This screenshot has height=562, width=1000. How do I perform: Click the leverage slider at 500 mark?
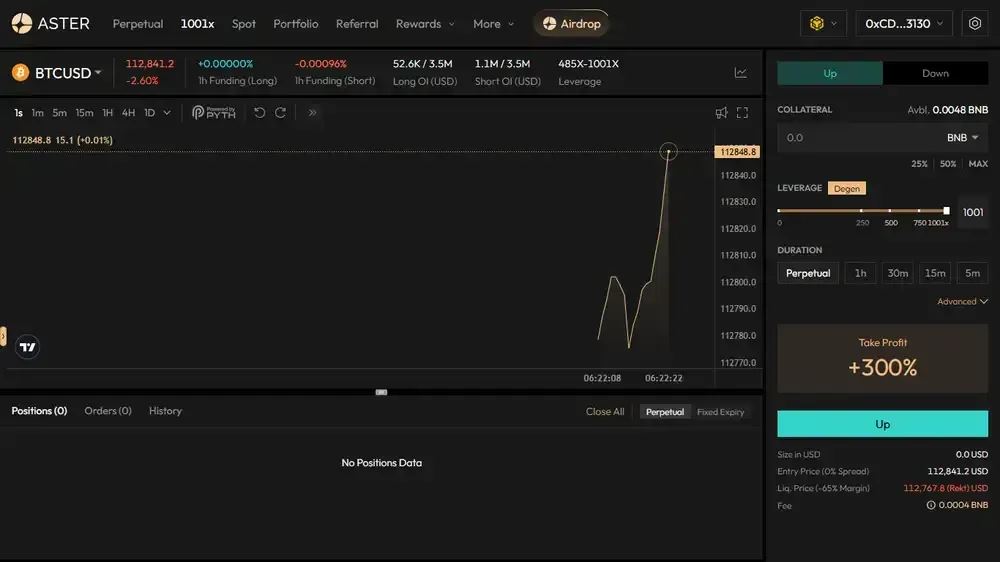click(x=890, y=211)
